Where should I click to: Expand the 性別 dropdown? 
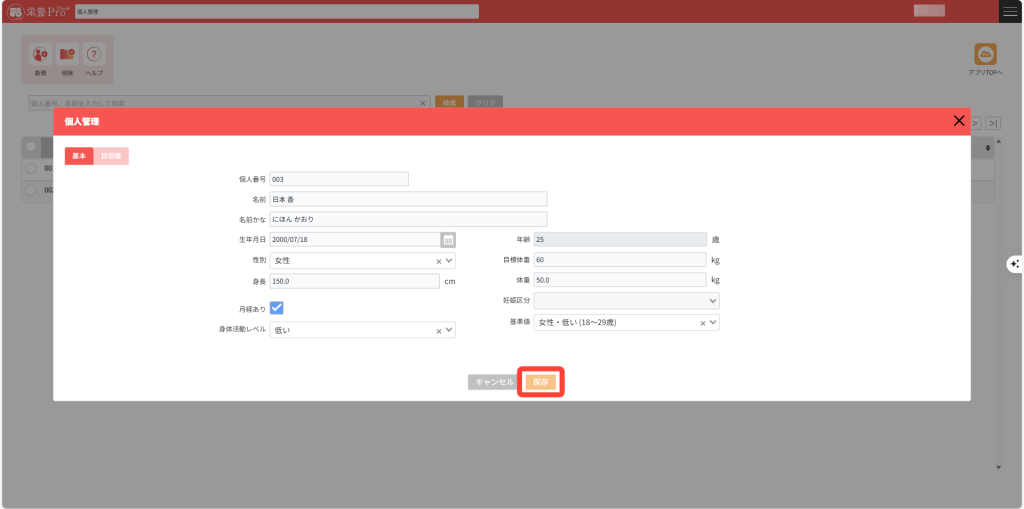(x=449, y=261)
